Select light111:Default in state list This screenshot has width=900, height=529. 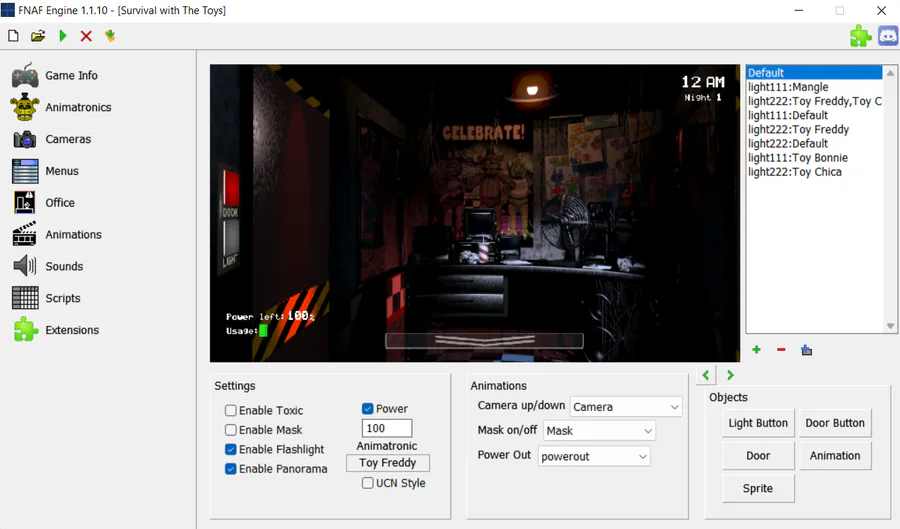814,115
